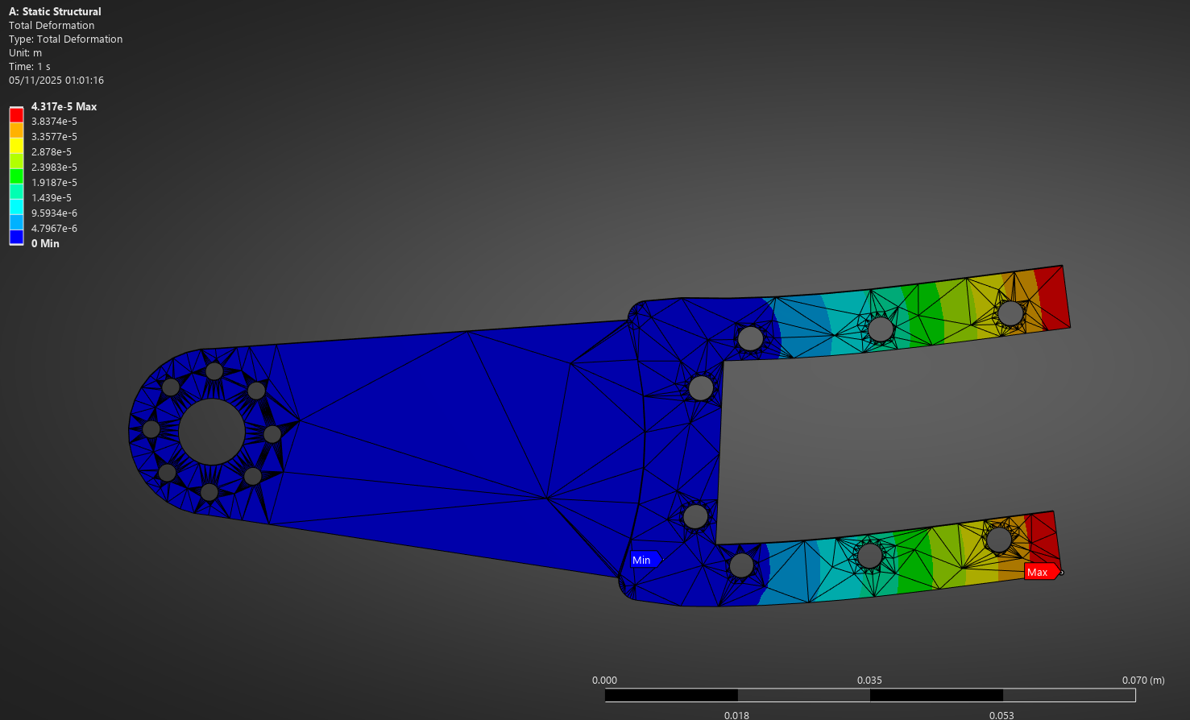Click the 05/11/2025 timestamp annotation
The image size is (1190, 720).
tap(54, 80)
